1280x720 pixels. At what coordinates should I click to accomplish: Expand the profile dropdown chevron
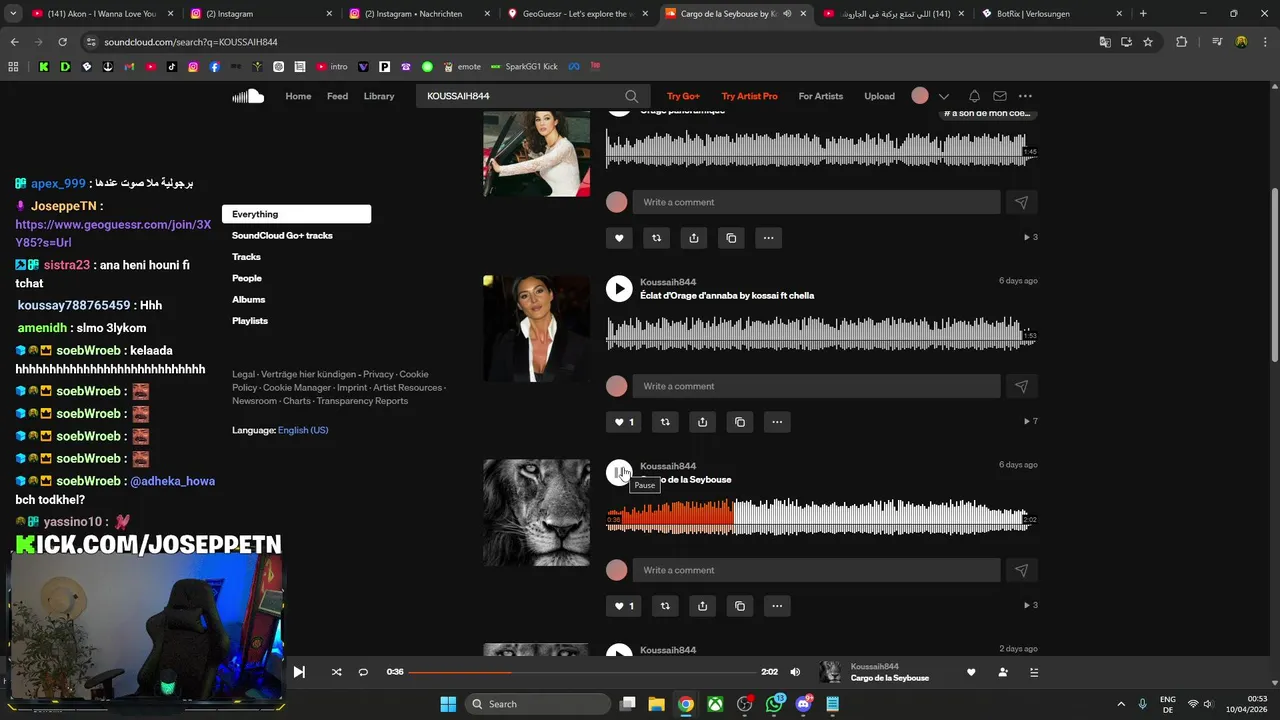pos(943,97)
